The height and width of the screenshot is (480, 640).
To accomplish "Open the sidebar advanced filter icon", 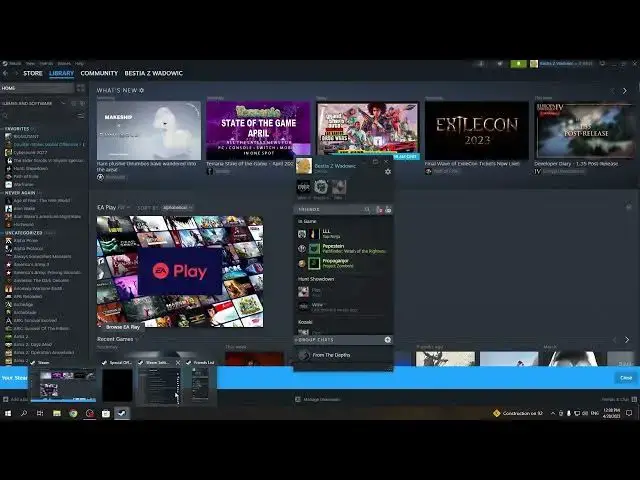I will pyautogui.click(x=81, y=116).
